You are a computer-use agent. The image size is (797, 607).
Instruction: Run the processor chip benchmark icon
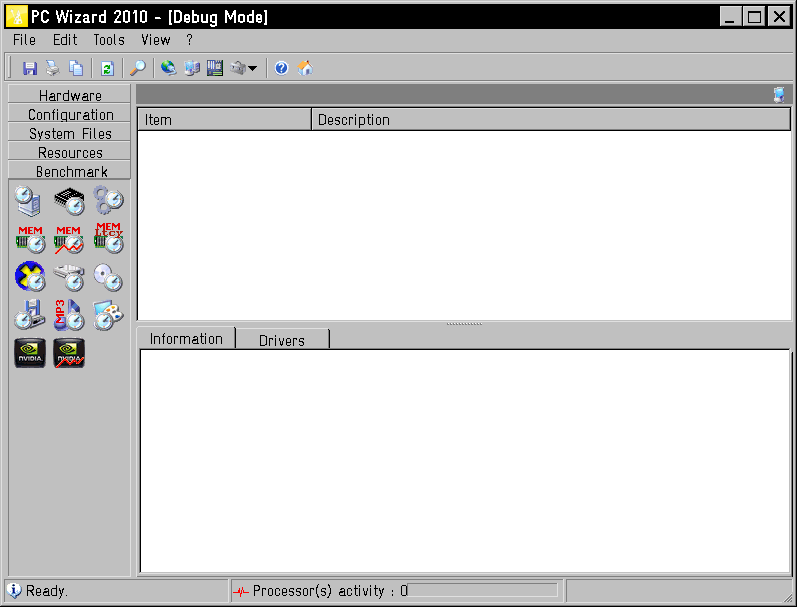(x=70, y=200)
